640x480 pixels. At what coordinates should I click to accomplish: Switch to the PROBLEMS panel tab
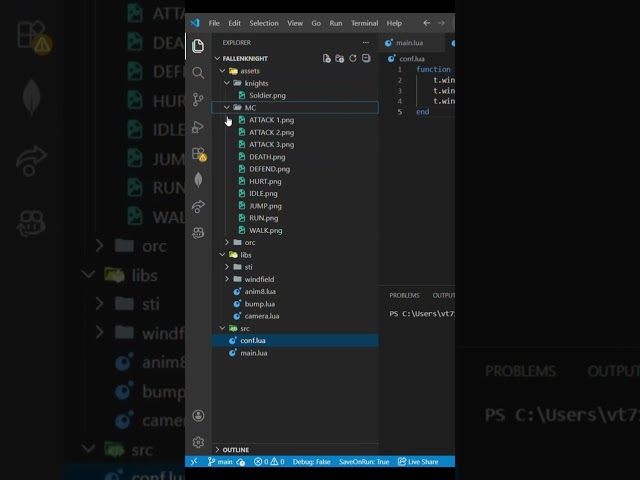[404, 295]
